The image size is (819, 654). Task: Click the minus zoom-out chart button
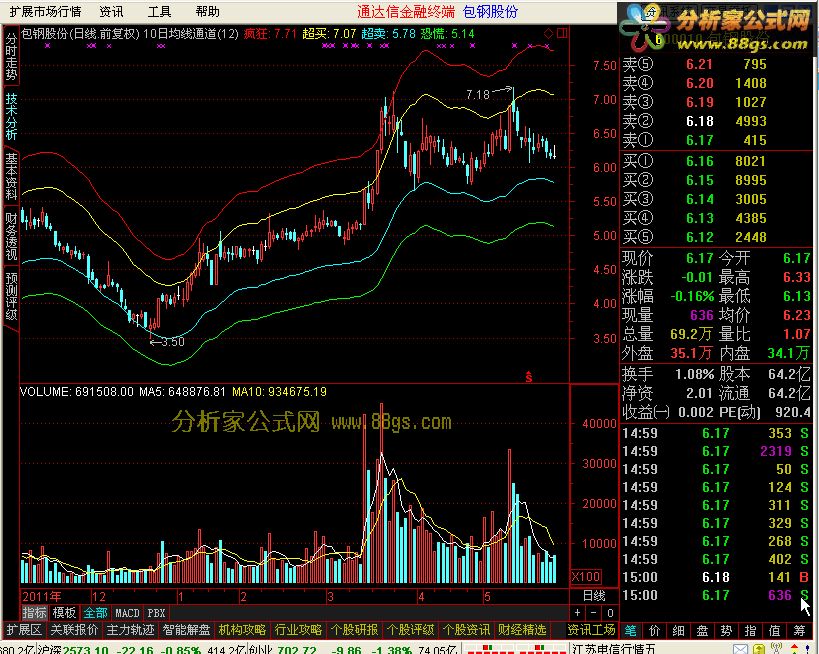pyautogui.click(x=593, y=613)
